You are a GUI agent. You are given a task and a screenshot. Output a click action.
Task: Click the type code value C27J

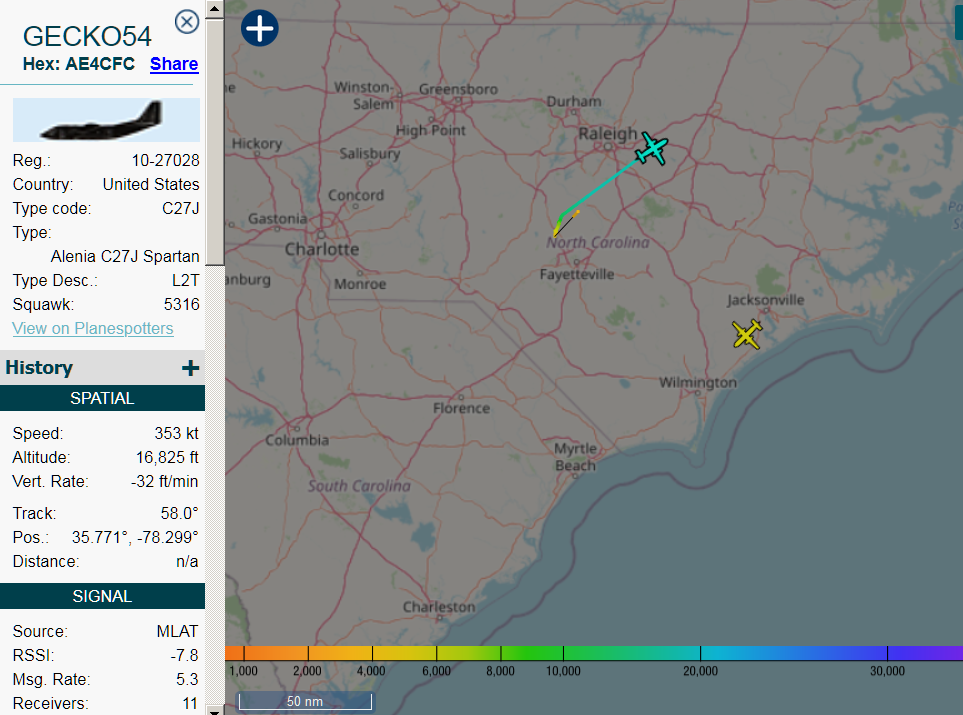click(x=181, y=208)
